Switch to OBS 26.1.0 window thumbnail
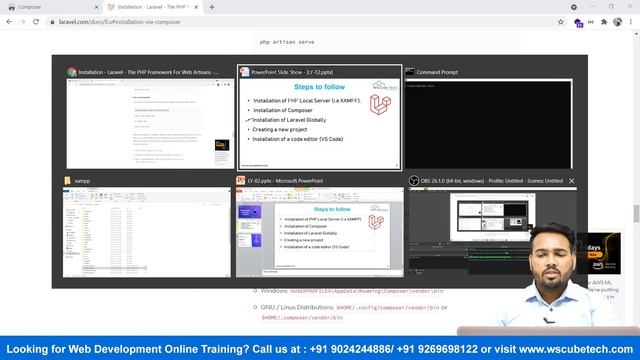Screen dimensions: 640x360 tap(493, 232)
